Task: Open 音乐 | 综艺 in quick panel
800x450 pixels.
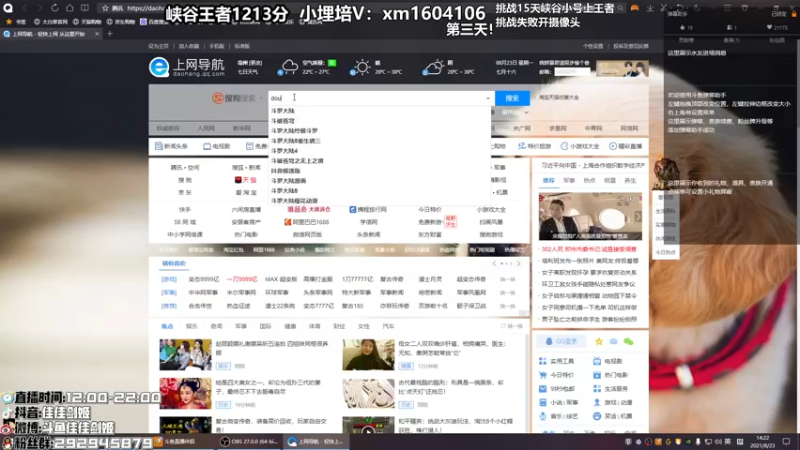Action: tap(559, 416)
